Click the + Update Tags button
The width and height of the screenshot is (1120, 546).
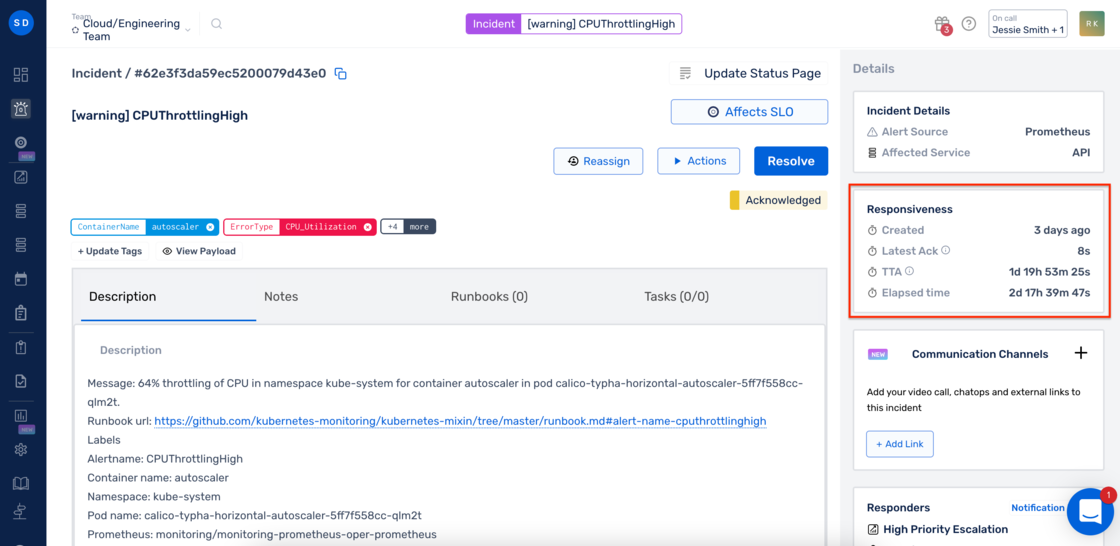[110, 251]
